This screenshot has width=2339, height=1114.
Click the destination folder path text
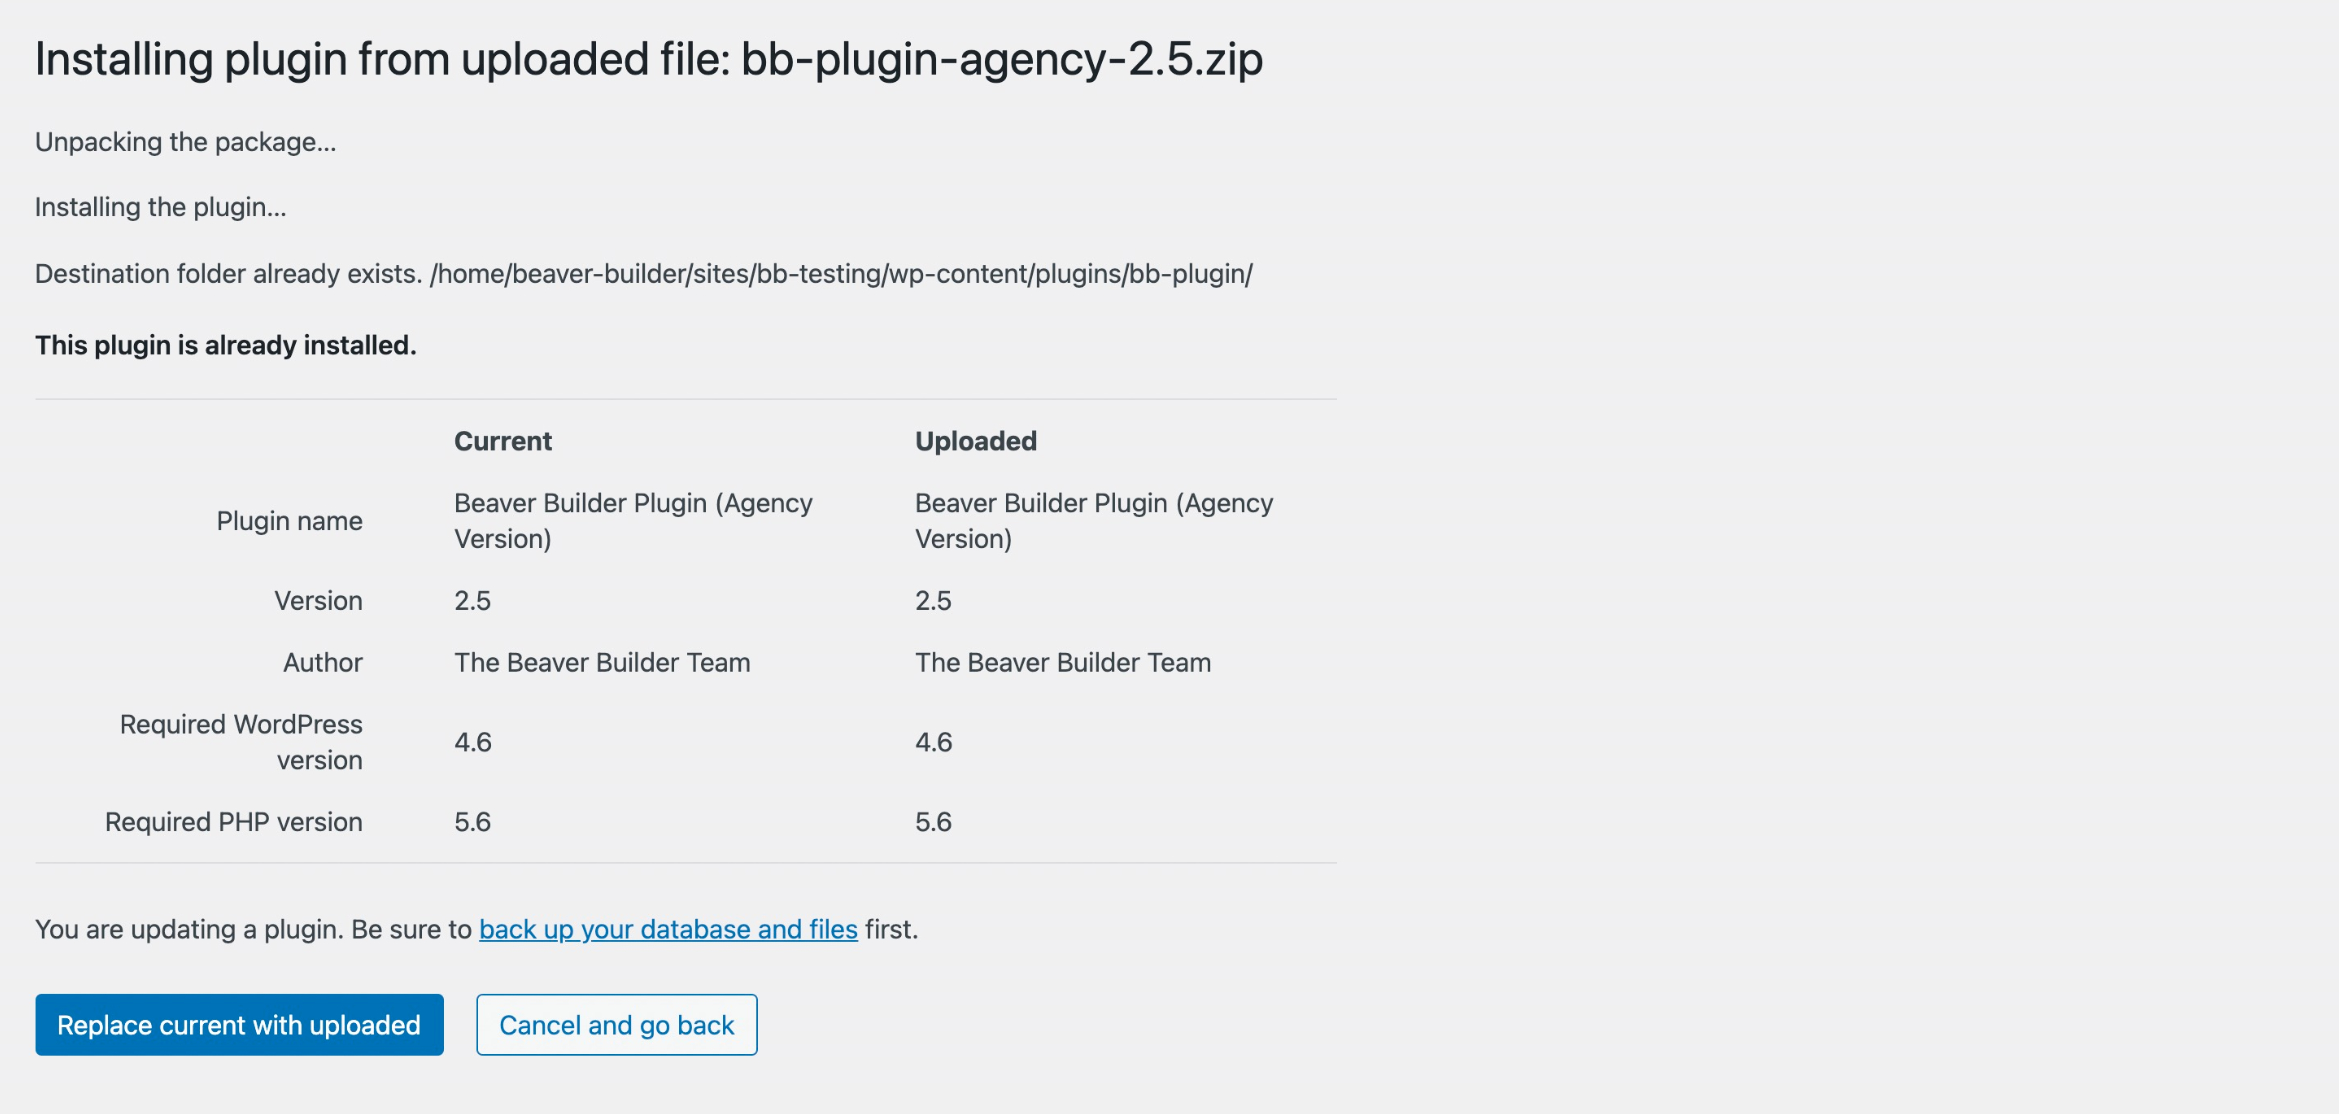pos(841,274)
